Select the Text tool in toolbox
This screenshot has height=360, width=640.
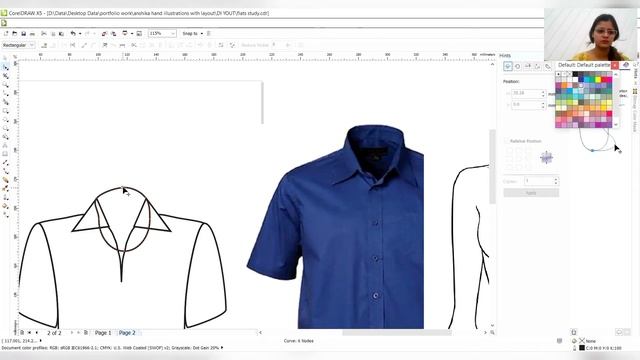pos(5,146)
